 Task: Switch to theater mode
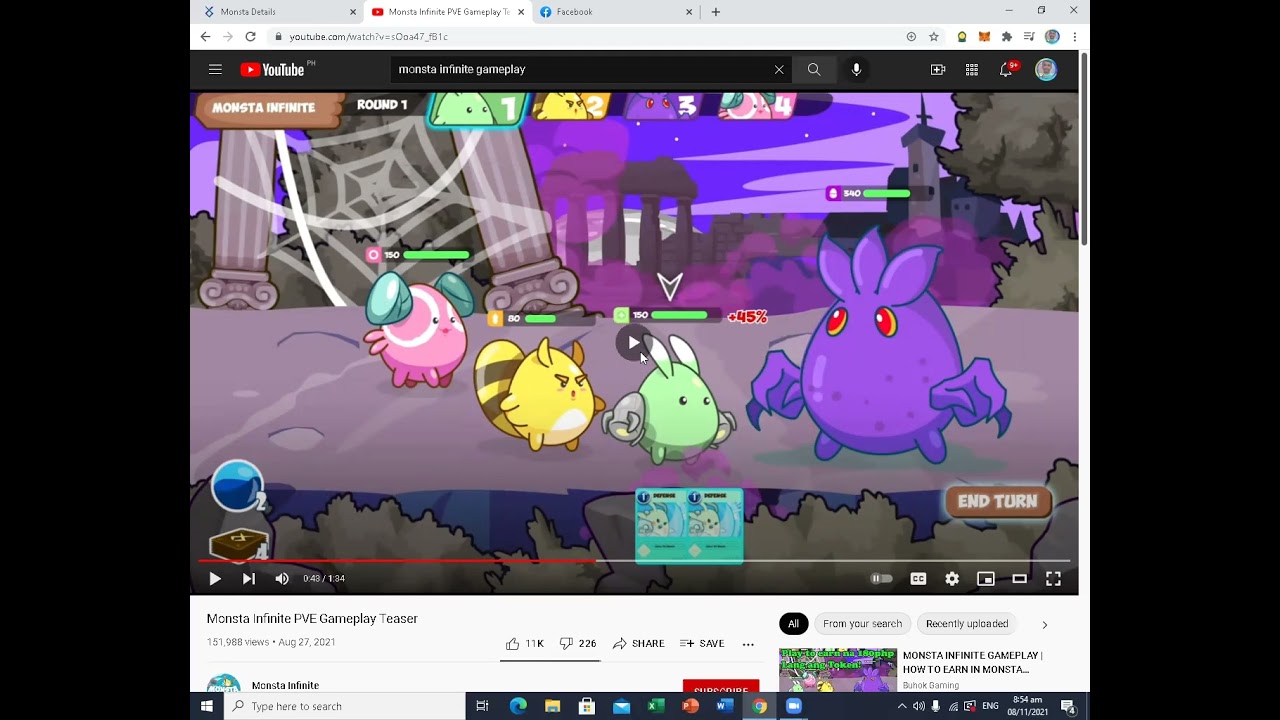(x=1020, y=578)
